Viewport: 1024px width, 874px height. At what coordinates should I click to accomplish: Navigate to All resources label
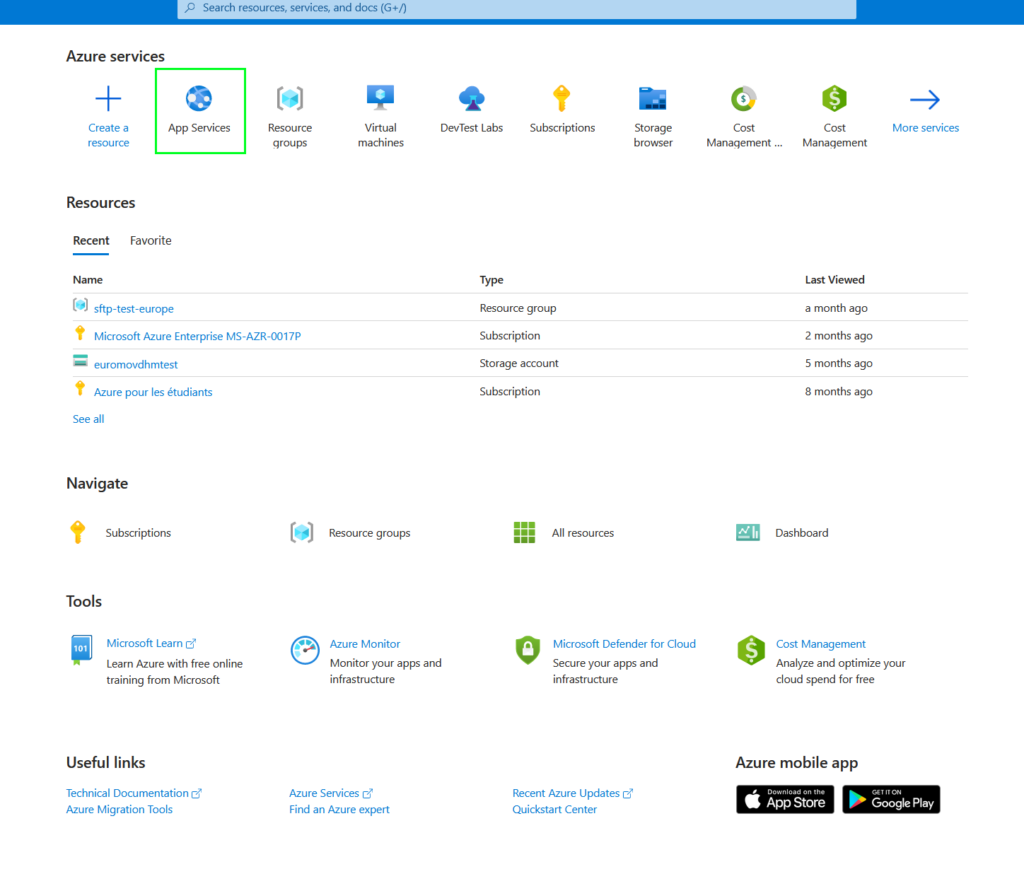(583, 533)
